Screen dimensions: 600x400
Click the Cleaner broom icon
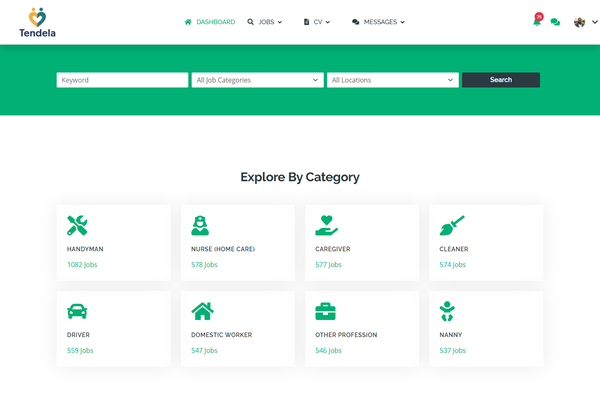point(451,225)
